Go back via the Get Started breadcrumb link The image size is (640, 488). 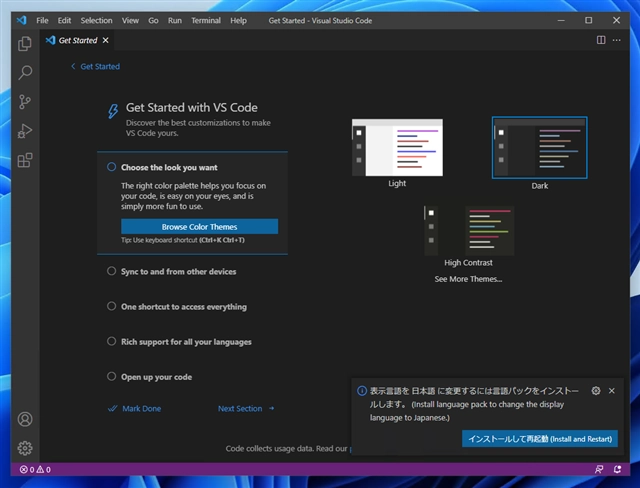point(96,66)
